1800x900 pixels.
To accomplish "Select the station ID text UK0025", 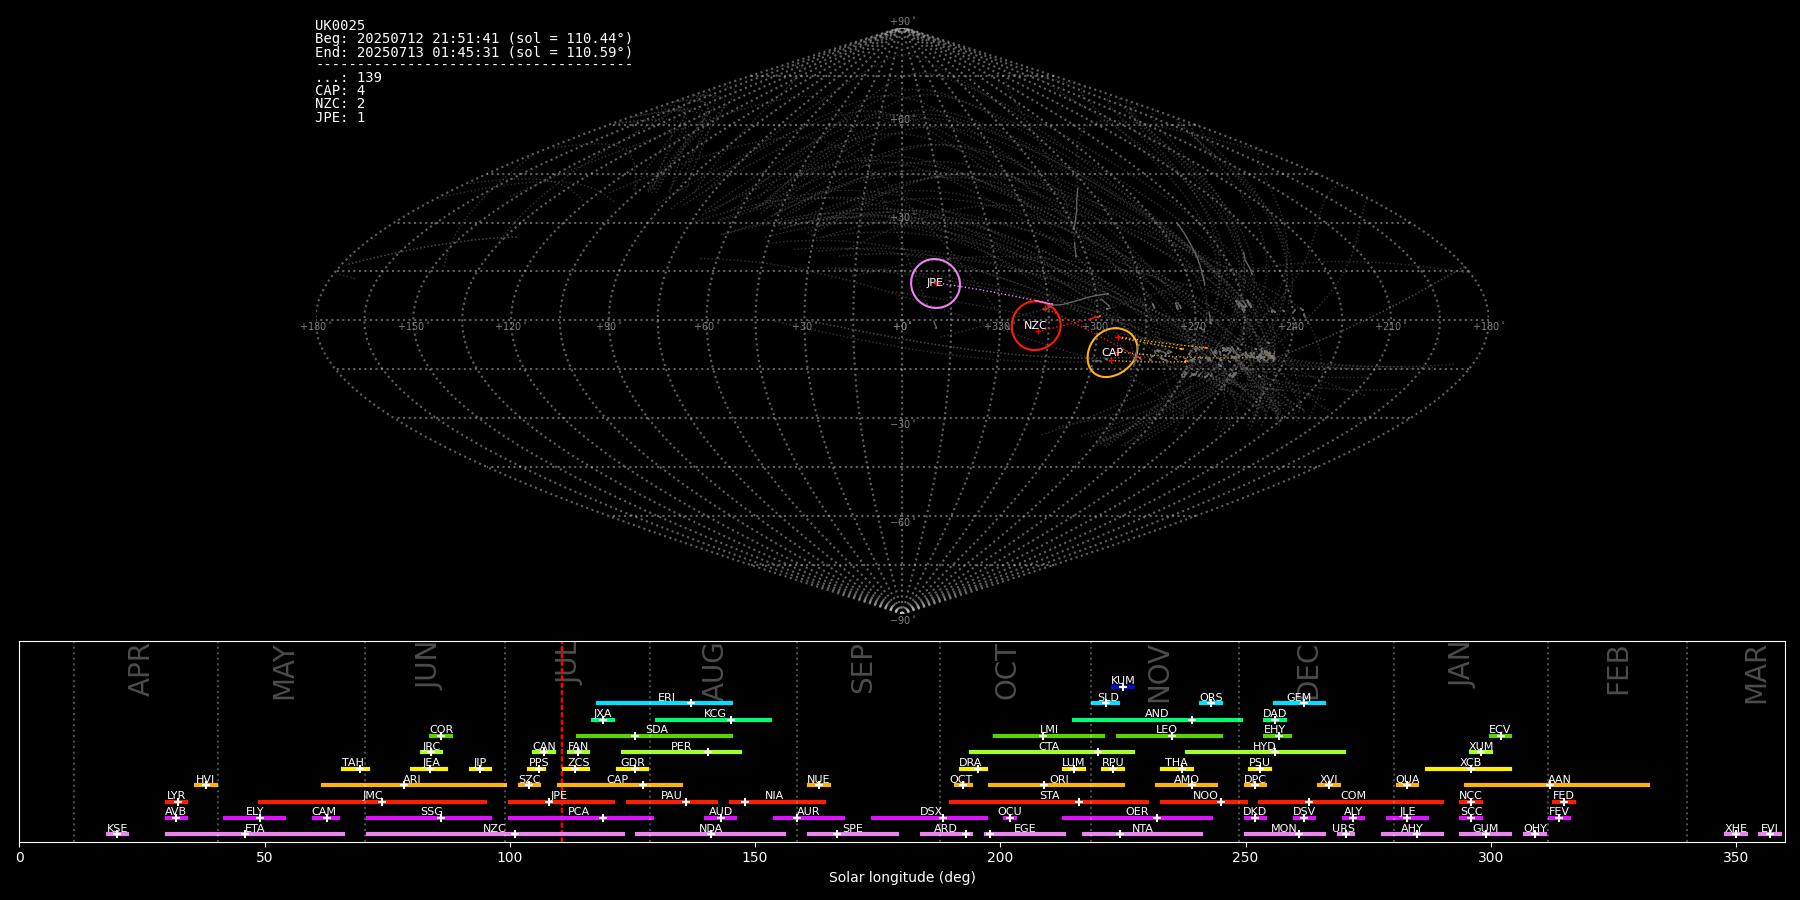I will [340, 26].
